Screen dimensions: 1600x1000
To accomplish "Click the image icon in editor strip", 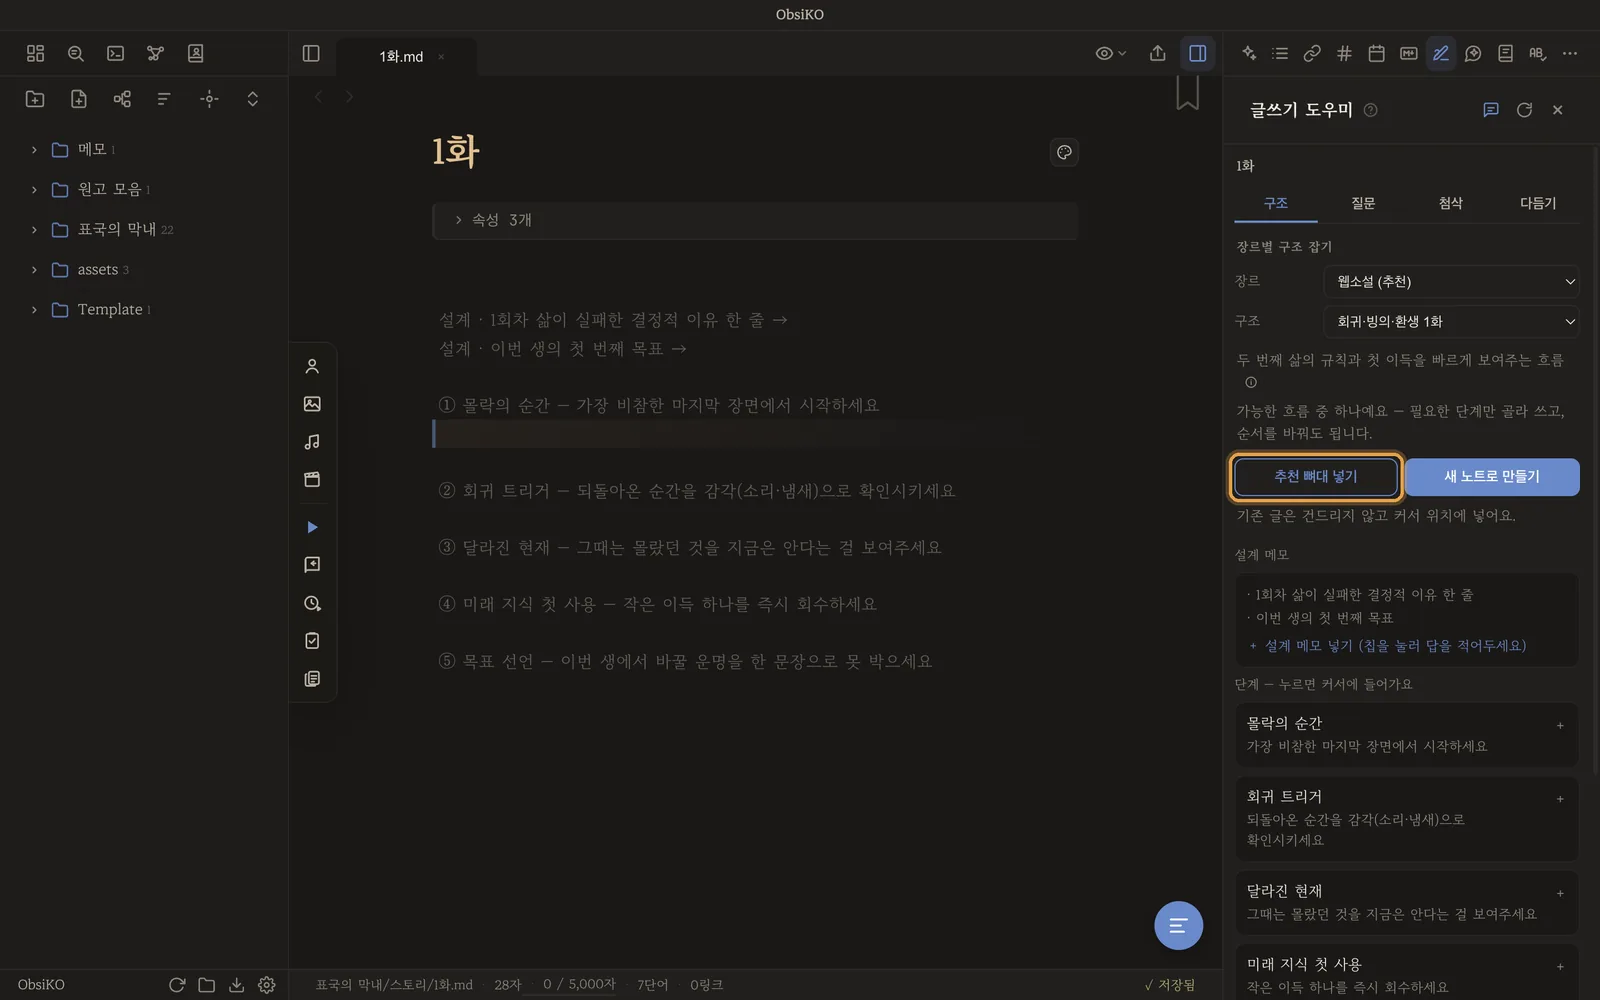I will pos(312,404).
